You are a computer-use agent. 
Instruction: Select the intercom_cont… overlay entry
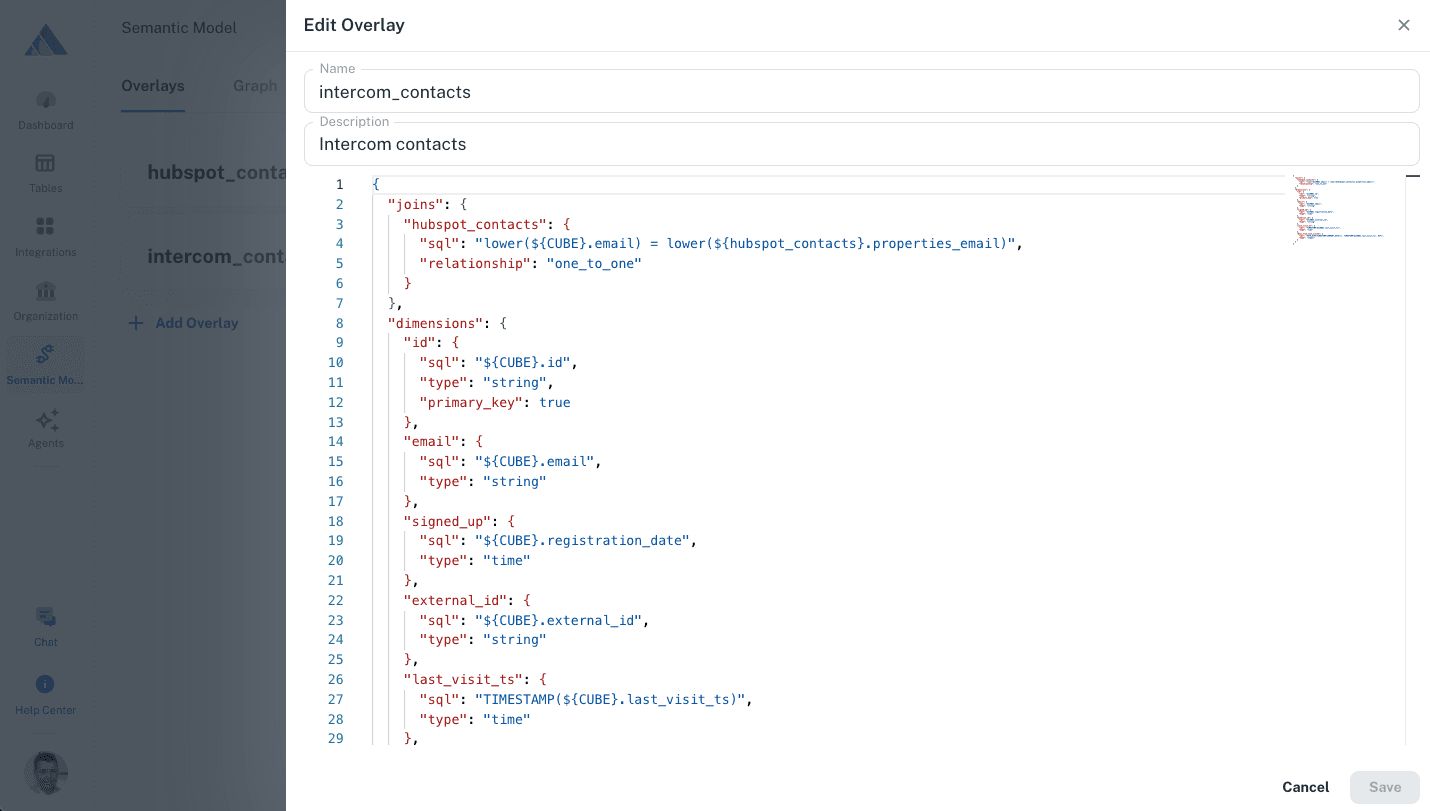[217, 256]
